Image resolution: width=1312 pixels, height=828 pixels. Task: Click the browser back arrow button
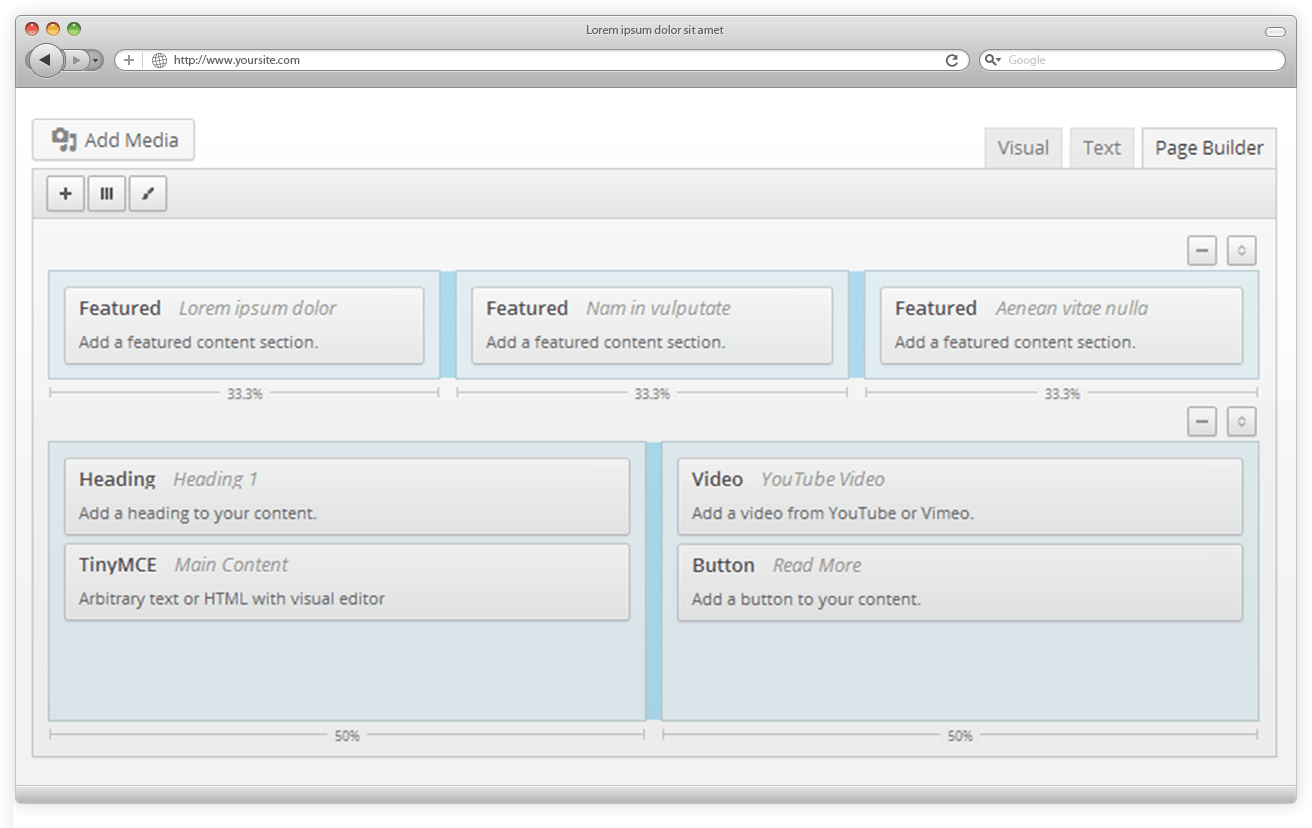[45, 60]
